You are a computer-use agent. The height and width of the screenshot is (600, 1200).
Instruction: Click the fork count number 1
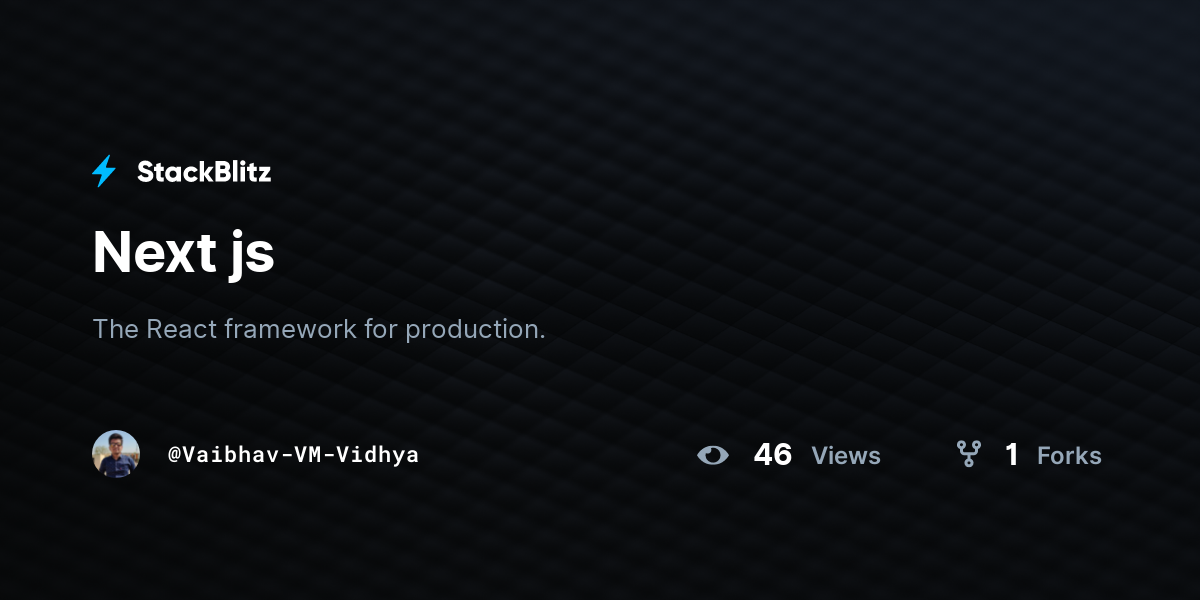1012,455
